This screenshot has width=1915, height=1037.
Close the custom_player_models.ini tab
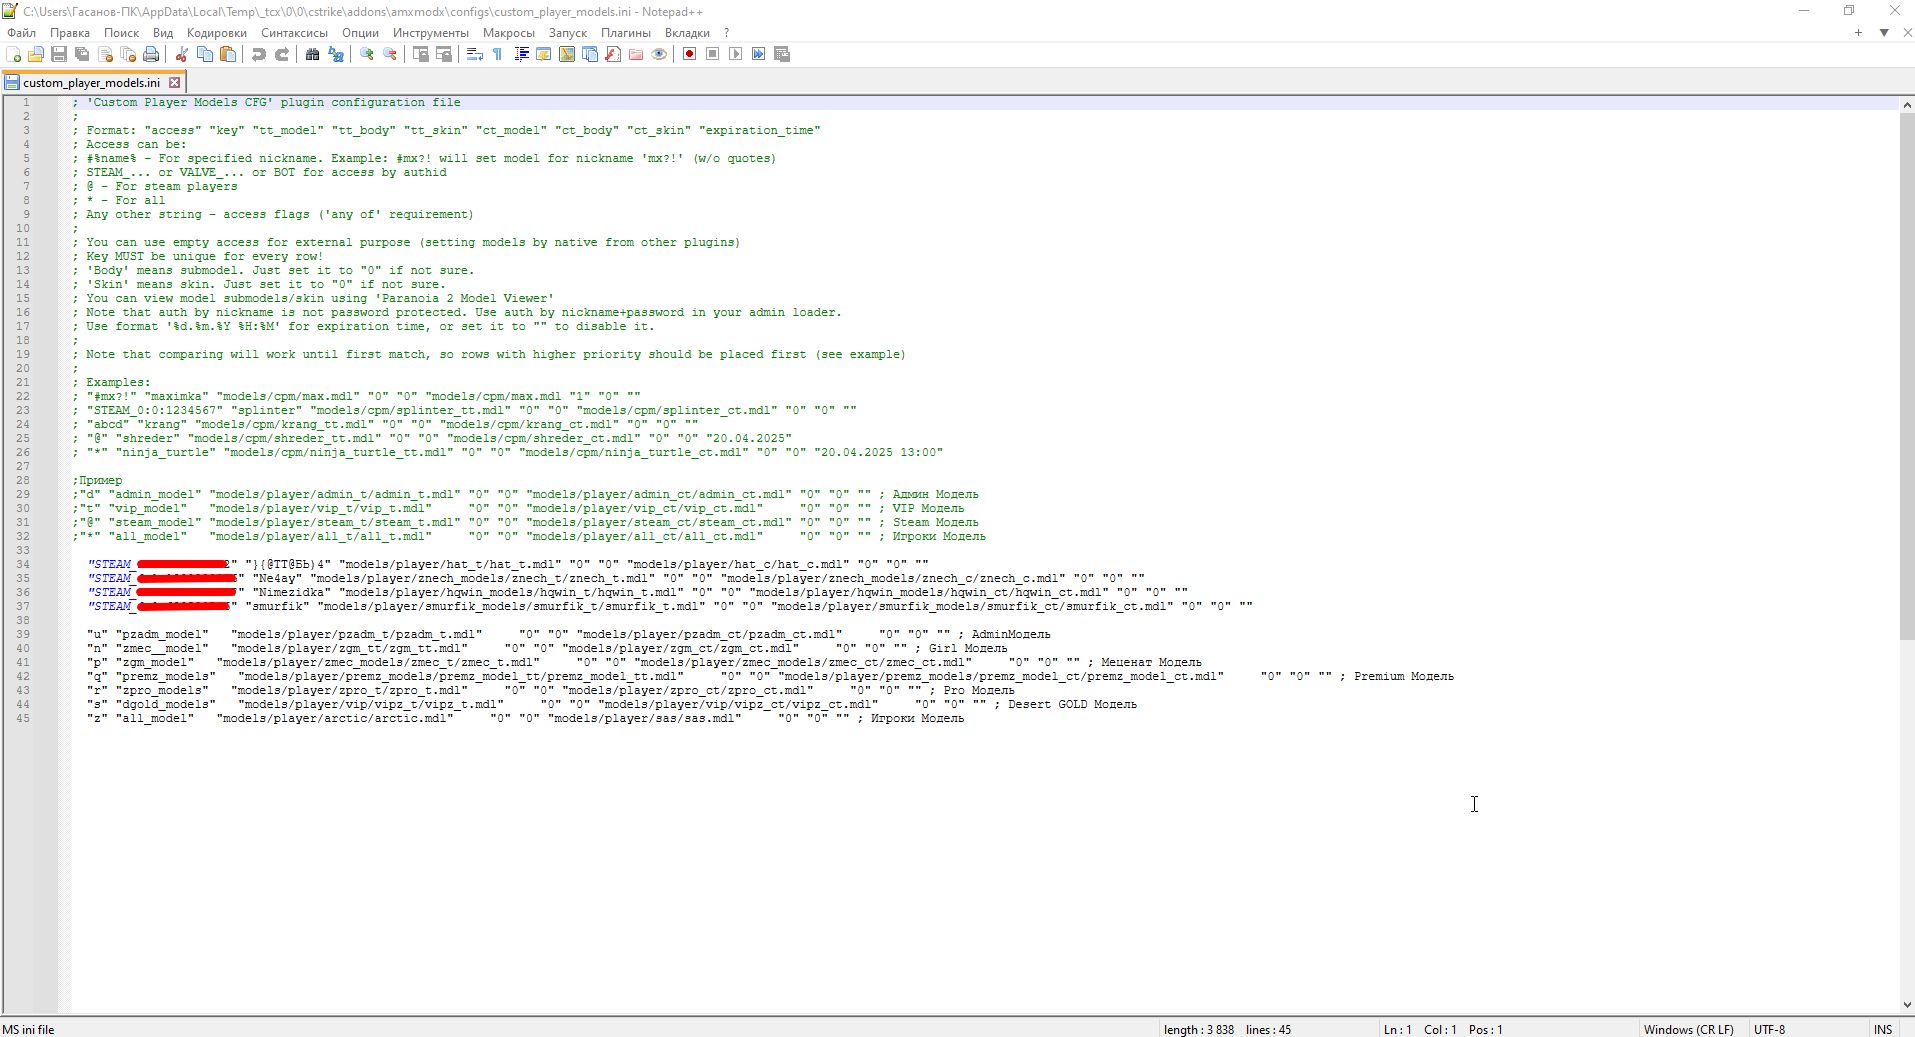tap(174, 83)
